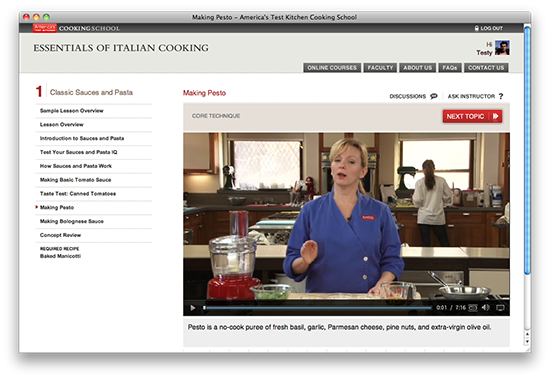Click the video progress bar
This screenshot has height=379, width=550.
(317, 308)
